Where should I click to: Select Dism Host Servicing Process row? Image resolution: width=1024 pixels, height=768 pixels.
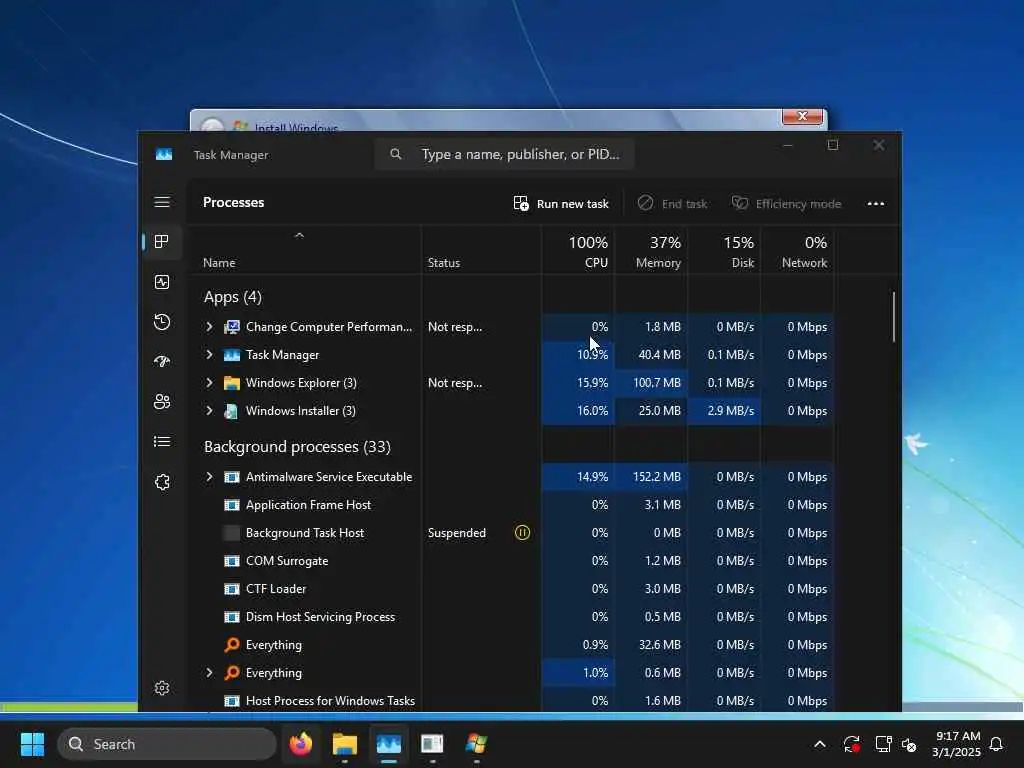coord(511,617)
